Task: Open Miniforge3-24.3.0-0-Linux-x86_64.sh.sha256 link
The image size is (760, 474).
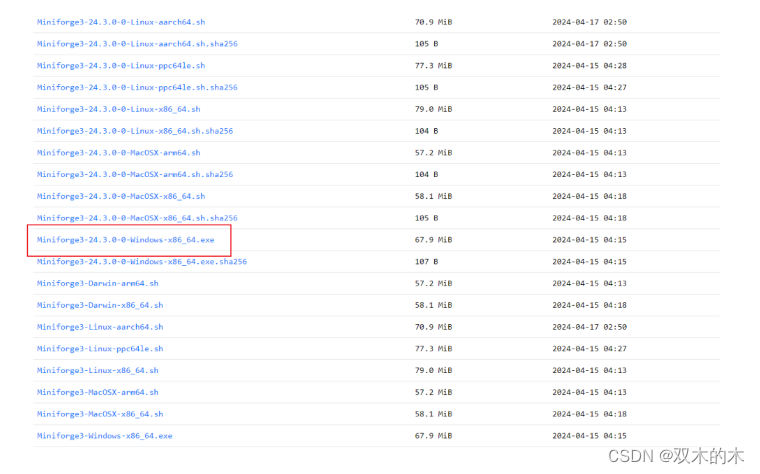Action: click(135, 131)
